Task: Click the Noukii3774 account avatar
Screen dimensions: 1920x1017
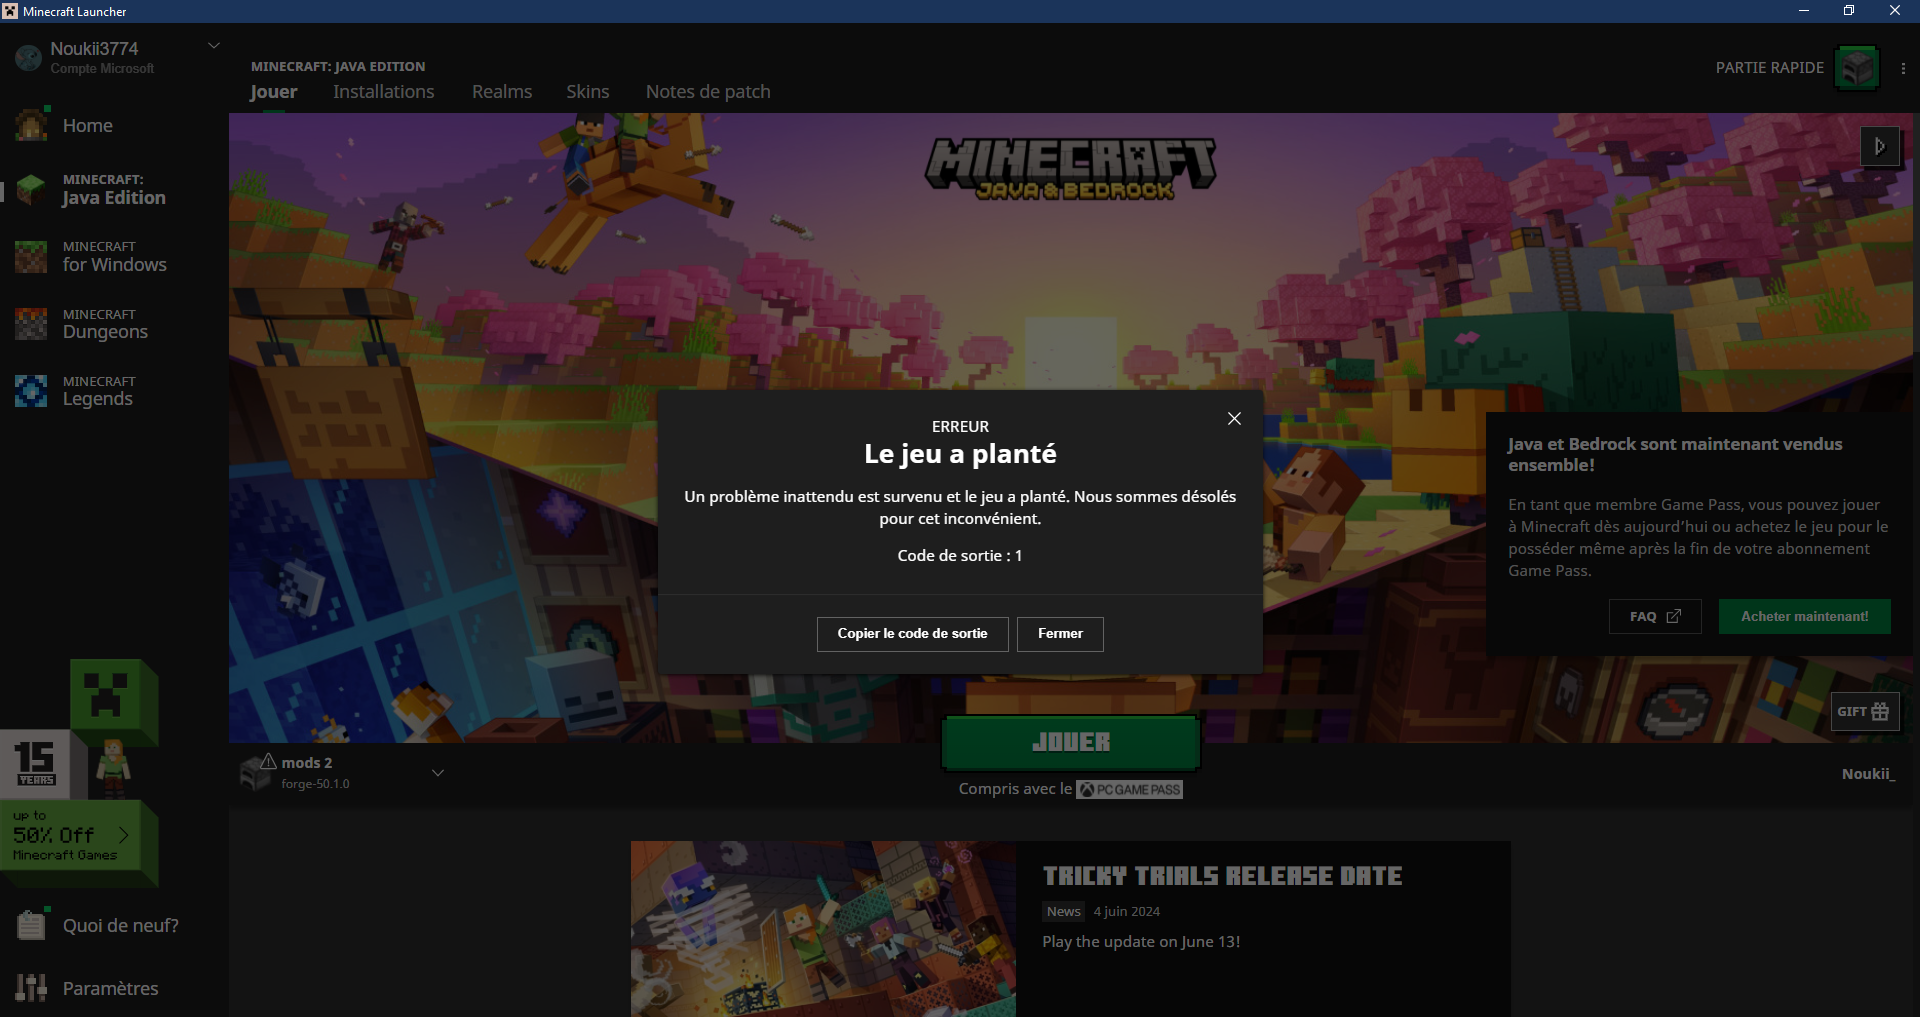Action: 28,58
